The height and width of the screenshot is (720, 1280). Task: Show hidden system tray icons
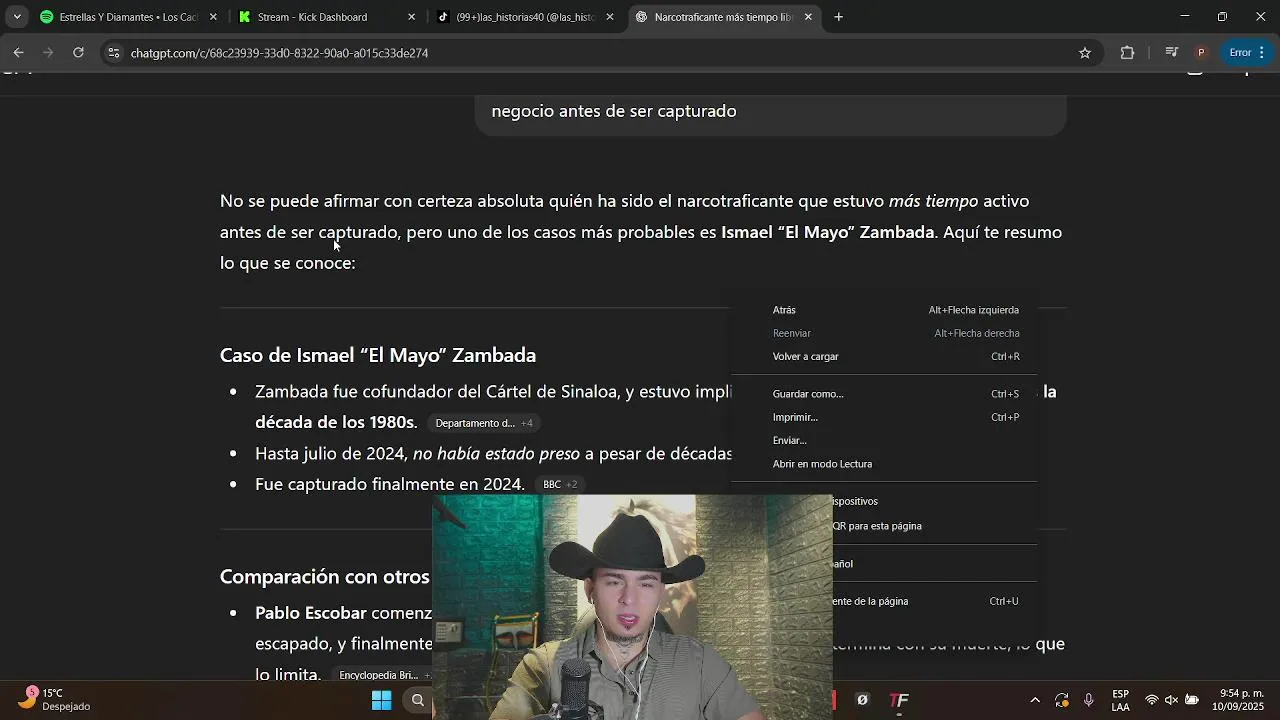click(x=1034, y=700)
